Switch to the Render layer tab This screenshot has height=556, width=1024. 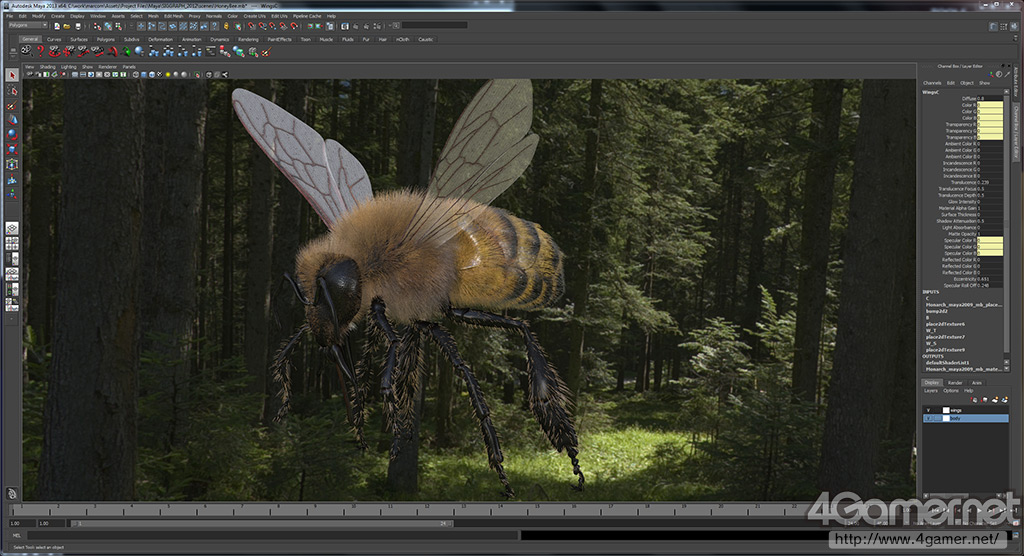coord(955,382)
